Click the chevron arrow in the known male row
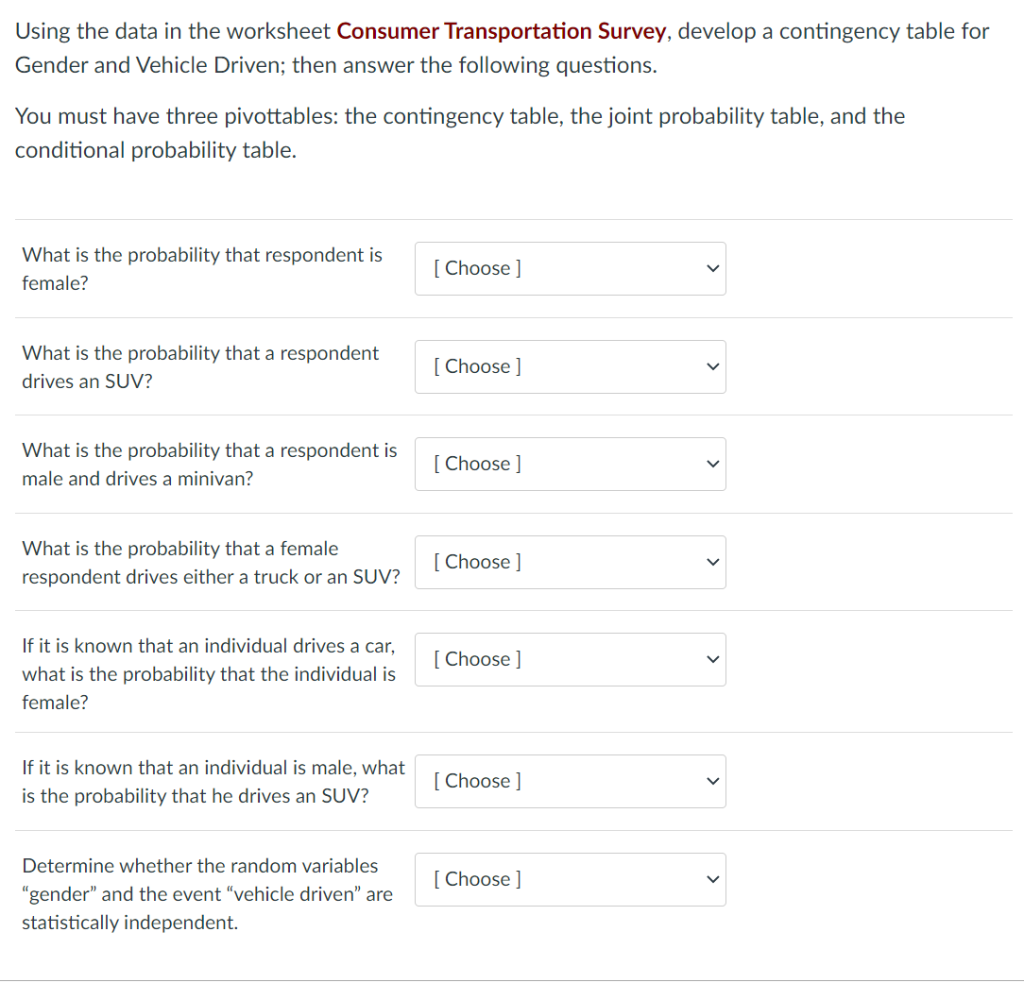The height and width of the screenshot is (983, 1024). click(x=711, y=781)
